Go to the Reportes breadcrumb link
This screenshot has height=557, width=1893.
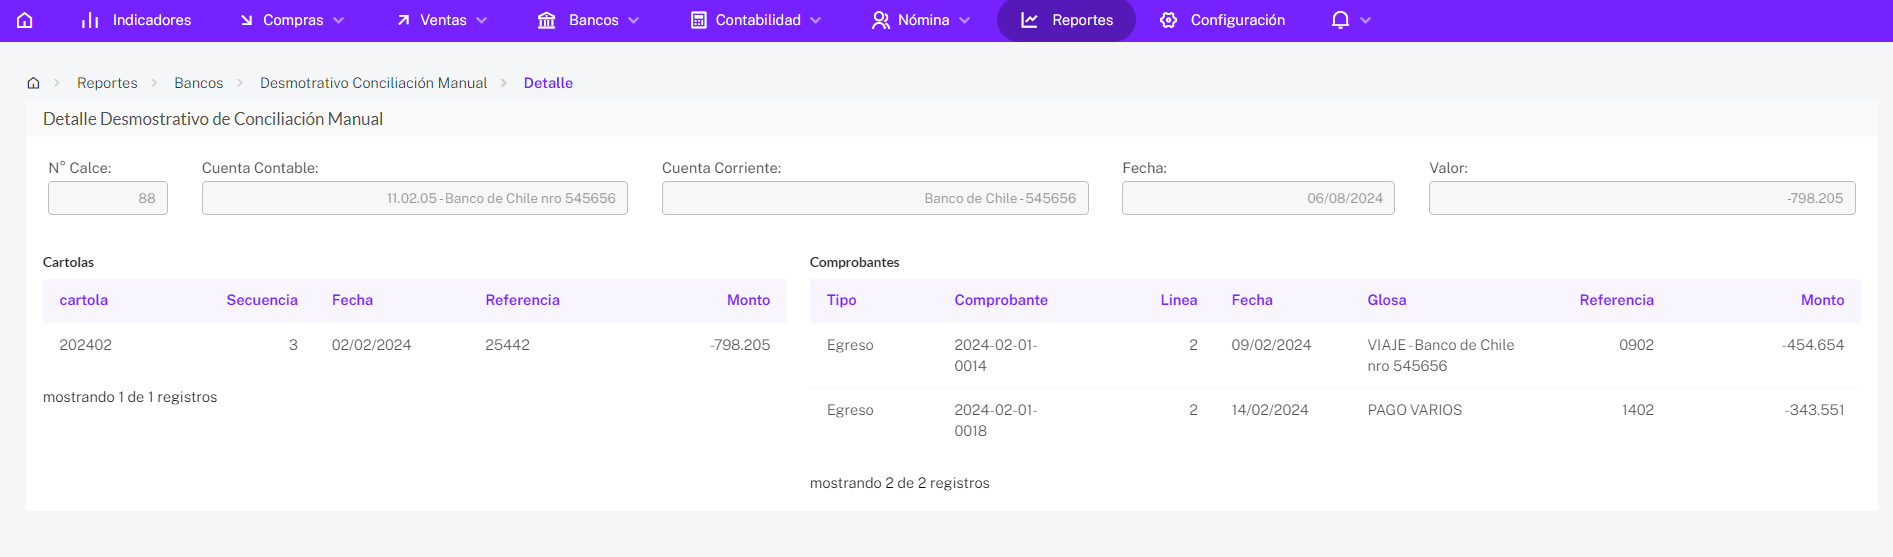point(107,83)
